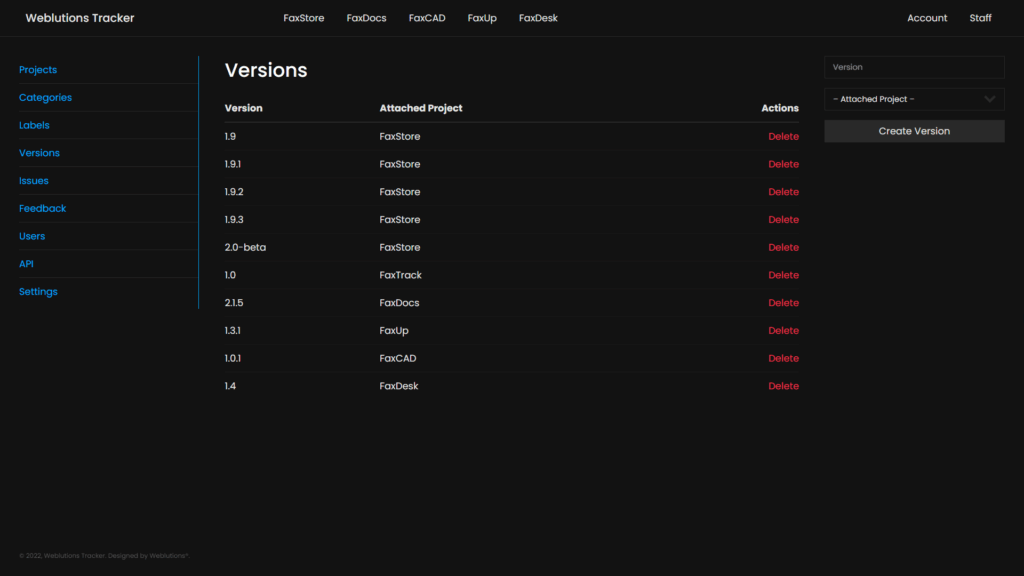Open the Feedback page
Image resolution: width=1024 pixels, height=576 pixels.
(x=43, y=208)
